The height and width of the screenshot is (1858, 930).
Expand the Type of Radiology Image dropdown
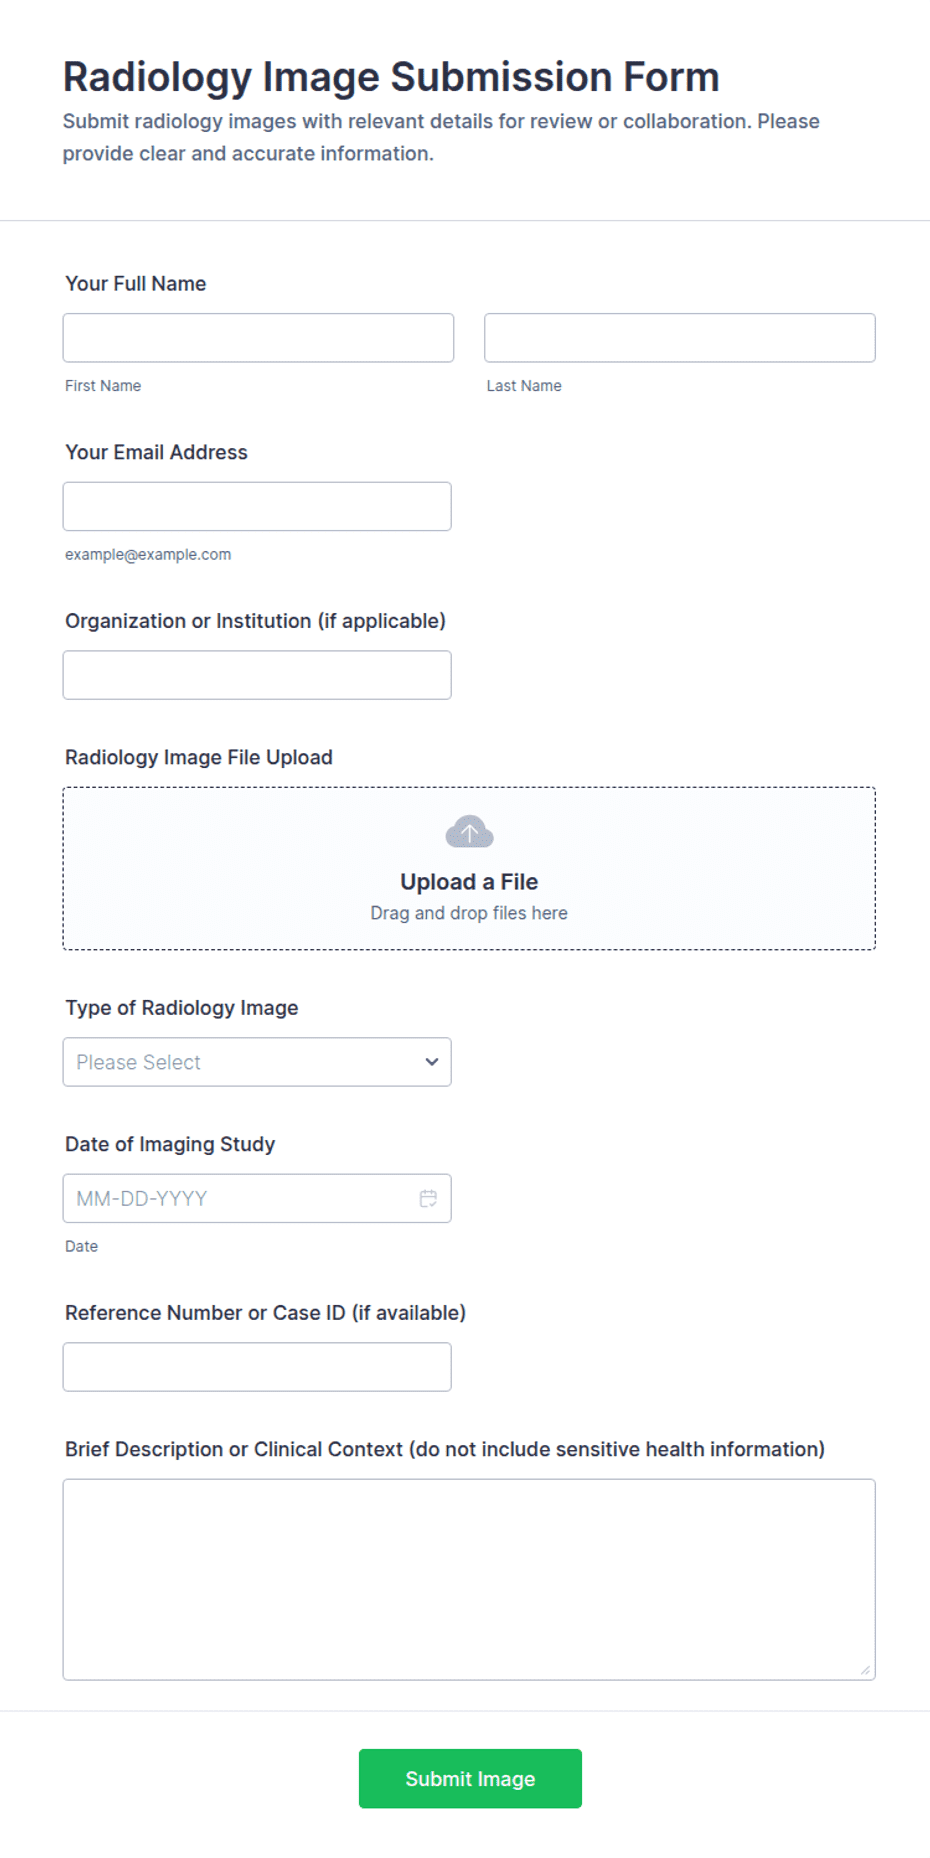tap(257, 1062)
